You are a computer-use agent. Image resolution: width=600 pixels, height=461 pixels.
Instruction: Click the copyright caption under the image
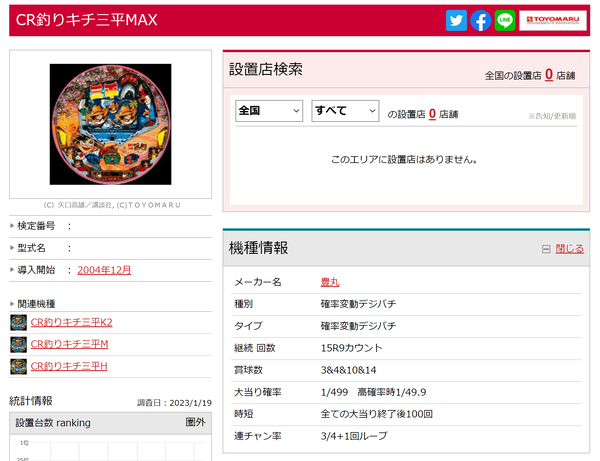pos(112,205)
